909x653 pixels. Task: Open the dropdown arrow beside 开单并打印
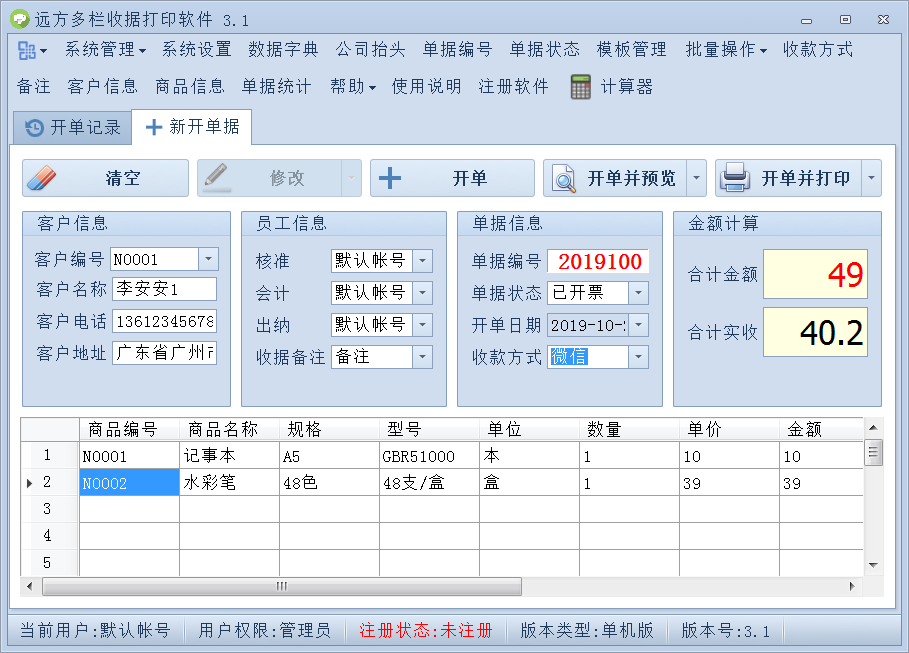tap(872, 177)
